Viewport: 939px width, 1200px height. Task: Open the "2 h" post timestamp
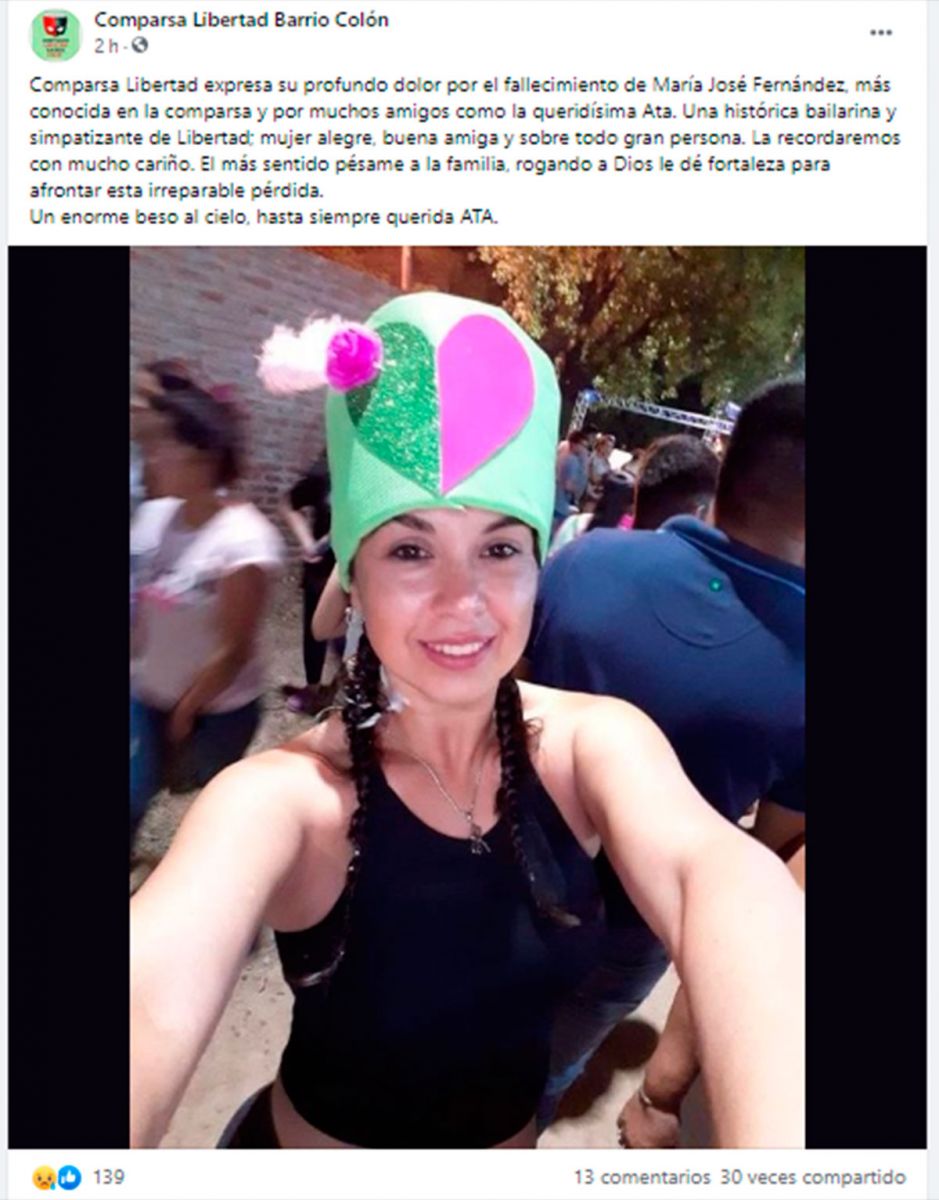(106, 45)
